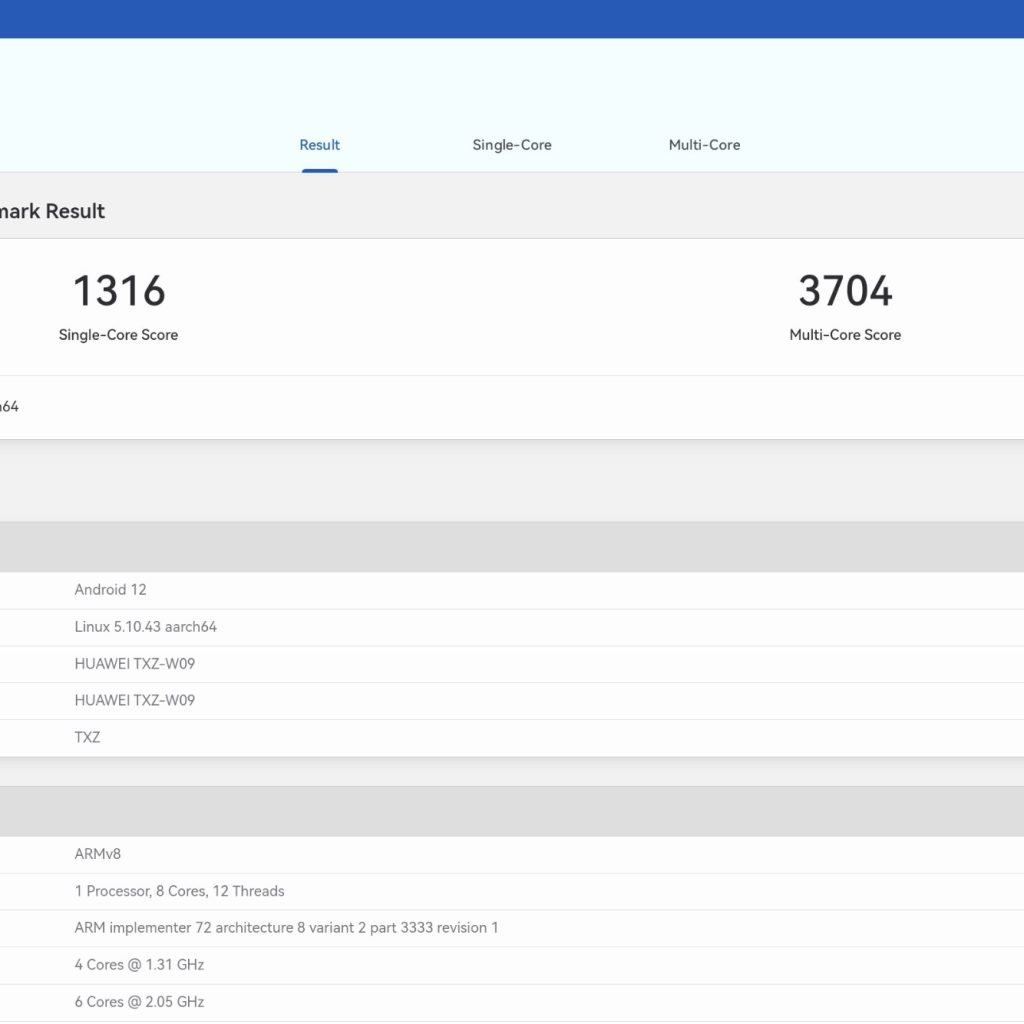
Task: Click the lower HUAWEI TXZ-W09 entry
Action: pyautogui.click(x=134, y=701)
